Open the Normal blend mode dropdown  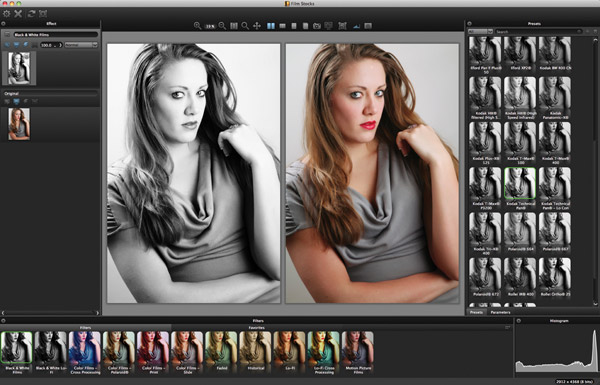[81, 45]
